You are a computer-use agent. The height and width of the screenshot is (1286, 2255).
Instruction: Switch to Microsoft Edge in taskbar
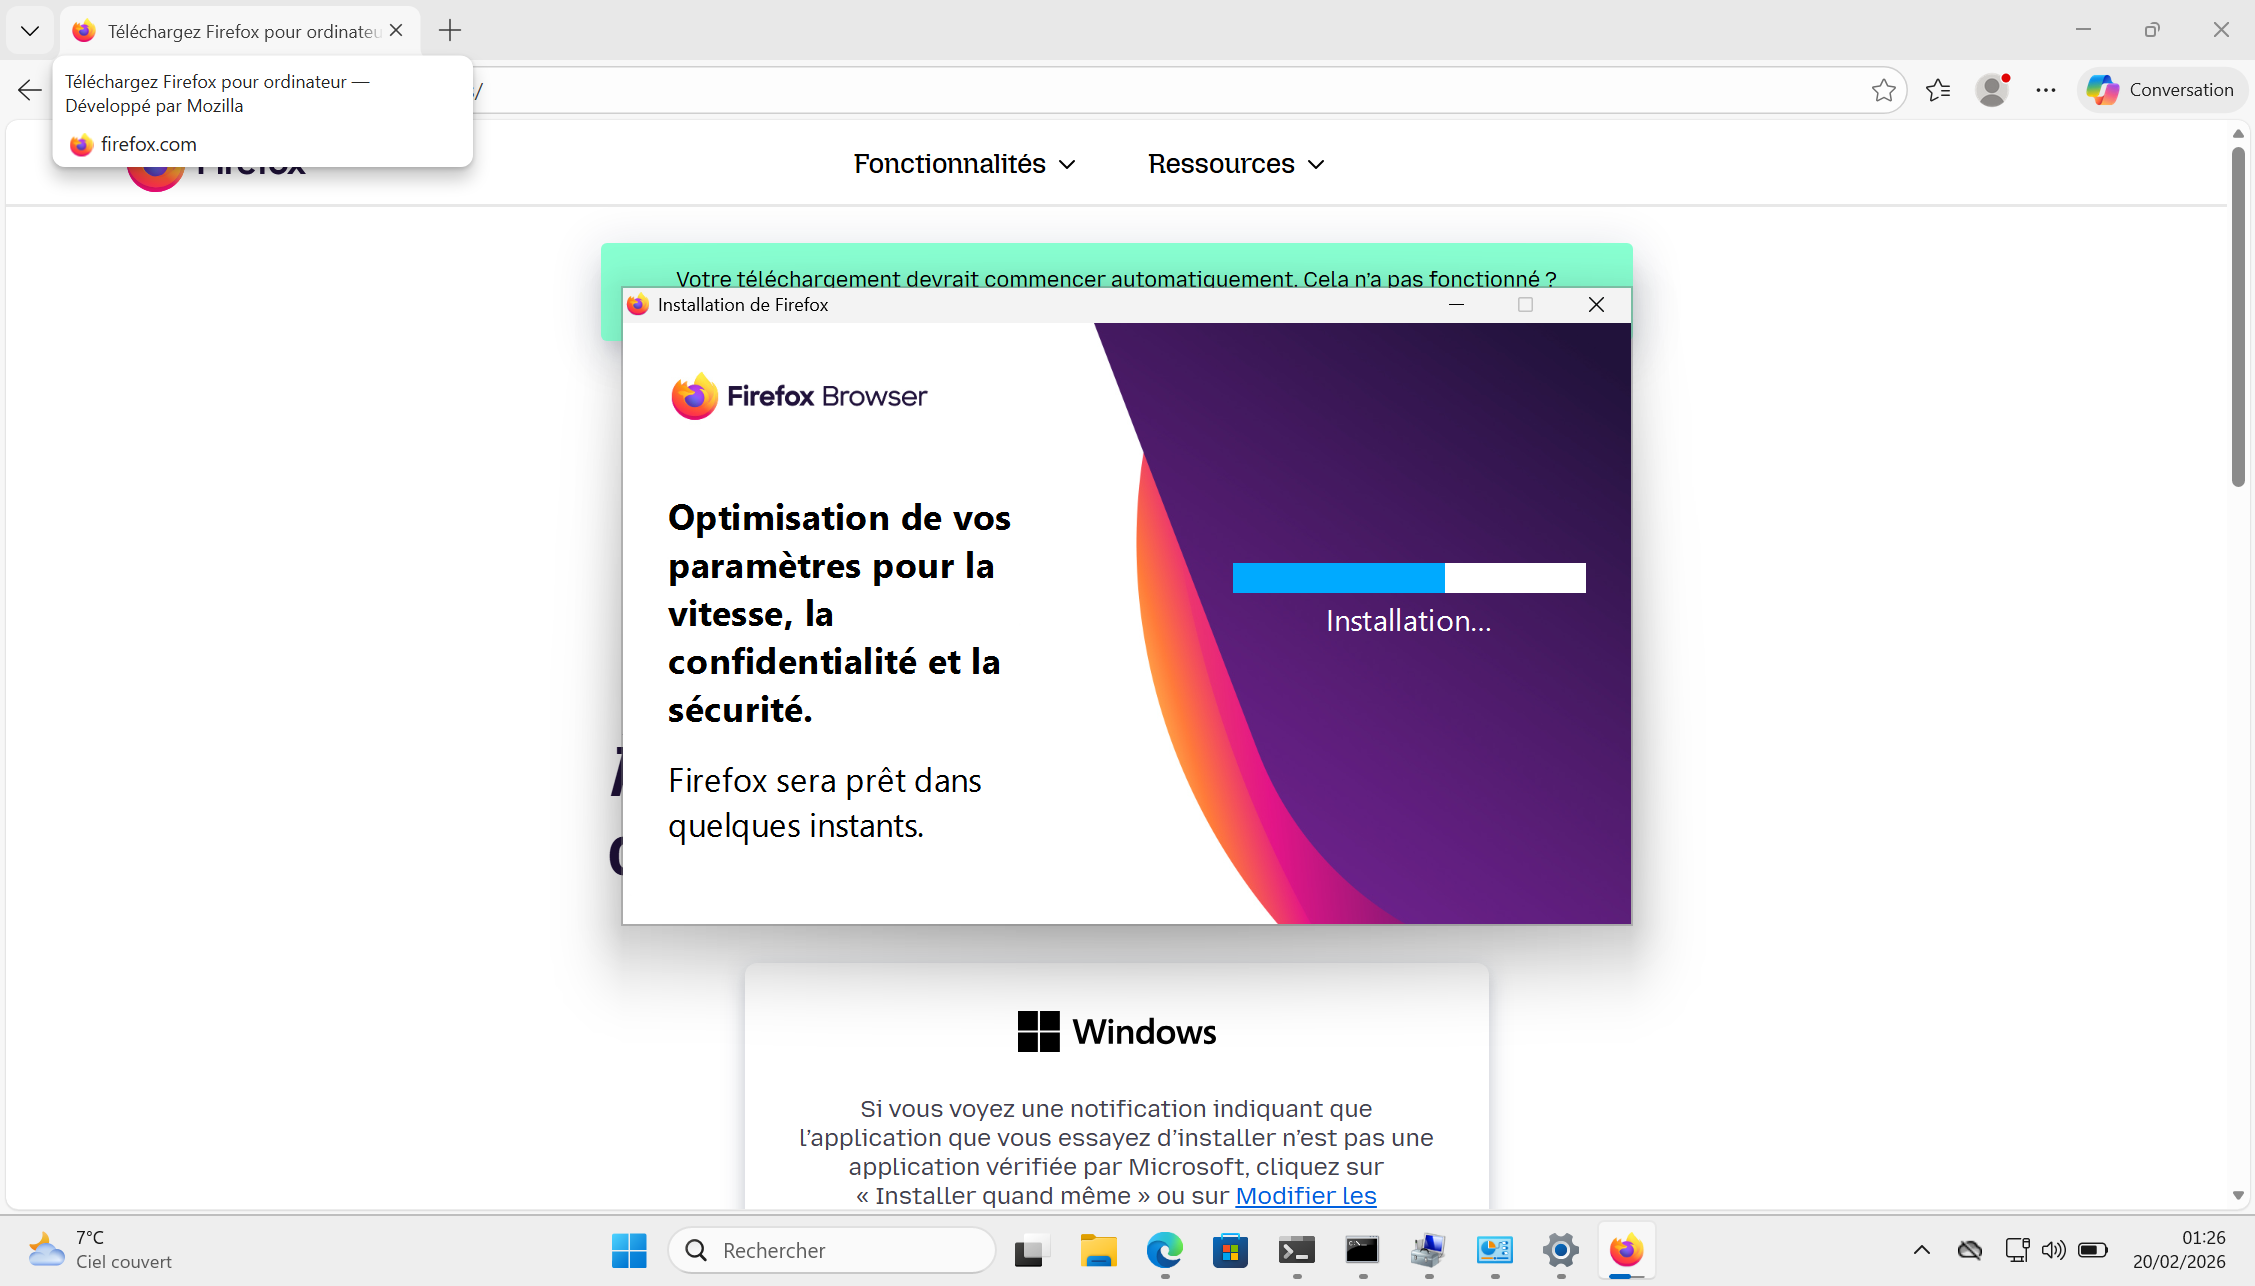tap(1164, 1250)
